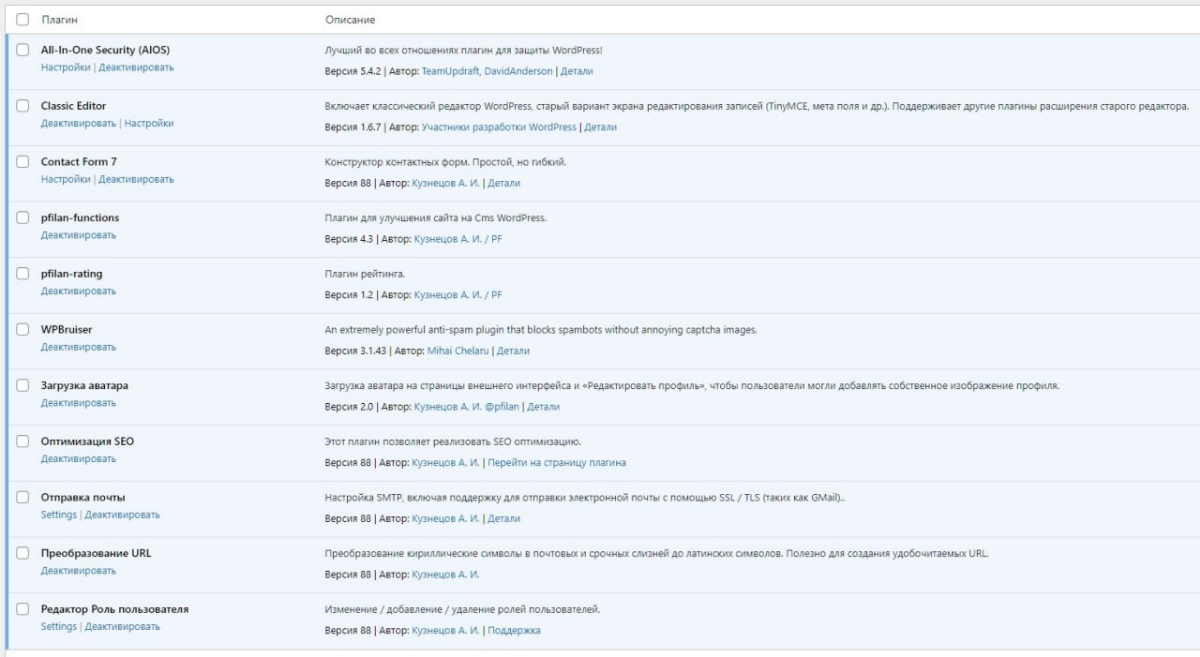Viewport: 1200px width, 657px height.
Task: Open Contact Form 7 Настройки link
Action: pyautogui.click(x=66, y=180)
